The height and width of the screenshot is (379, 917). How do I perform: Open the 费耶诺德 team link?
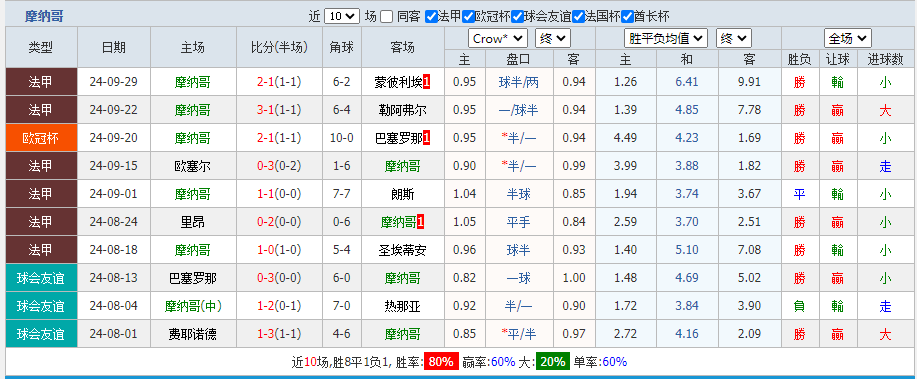click(193, 334)
